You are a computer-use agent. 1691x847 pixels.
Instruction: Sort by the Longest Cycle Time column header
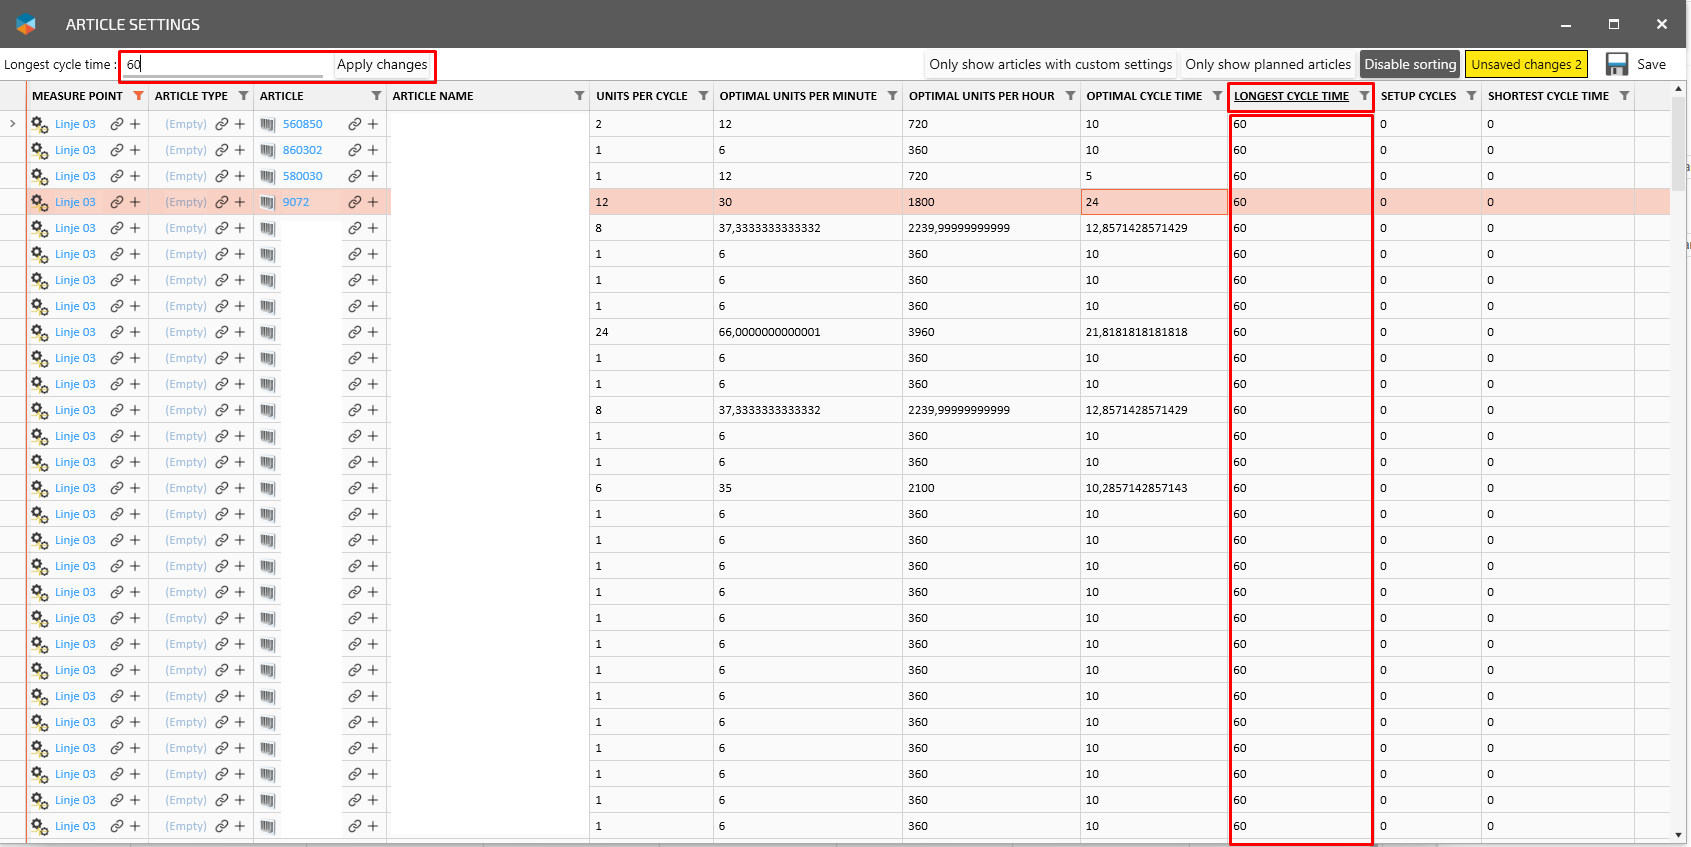(1290, 96)
